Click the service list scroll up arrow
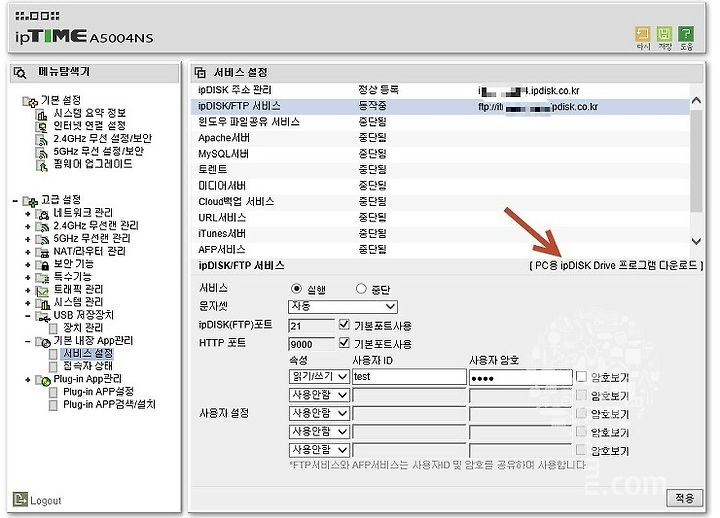The height and width of the screenshot is (518, 720). coord(696,100)
